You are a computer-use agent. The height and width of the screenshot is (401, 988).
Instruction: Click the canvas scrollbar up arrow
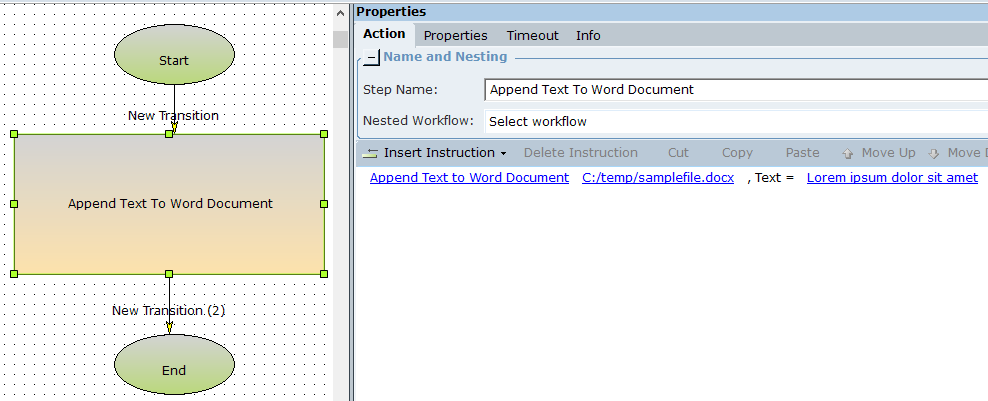tap(341, 11)
